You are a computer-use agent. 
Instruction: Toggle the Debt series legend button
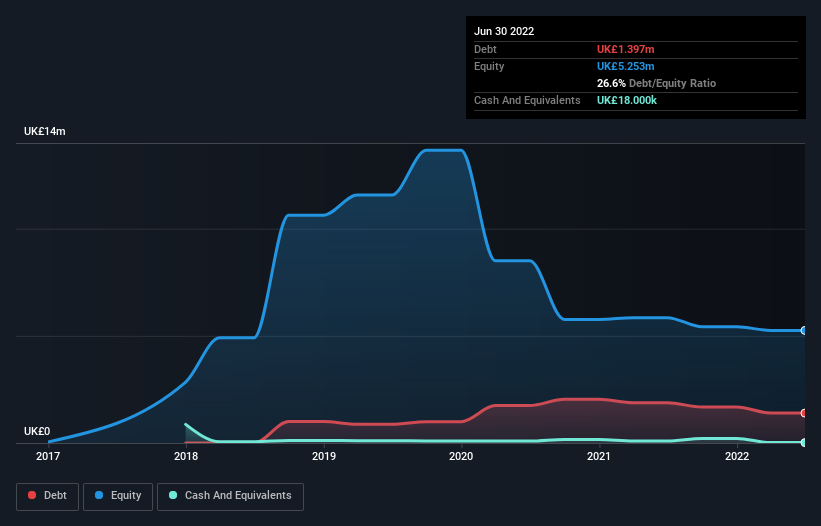[x=47, y=496]
